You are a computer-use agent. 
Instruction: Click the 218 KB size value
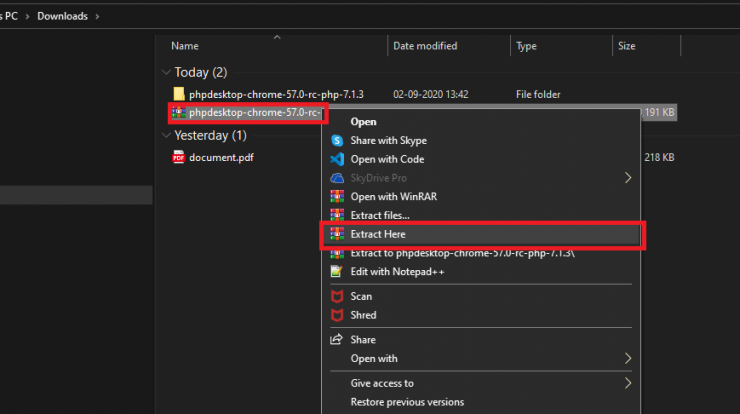pyautogui.click(x=659, y=157)
